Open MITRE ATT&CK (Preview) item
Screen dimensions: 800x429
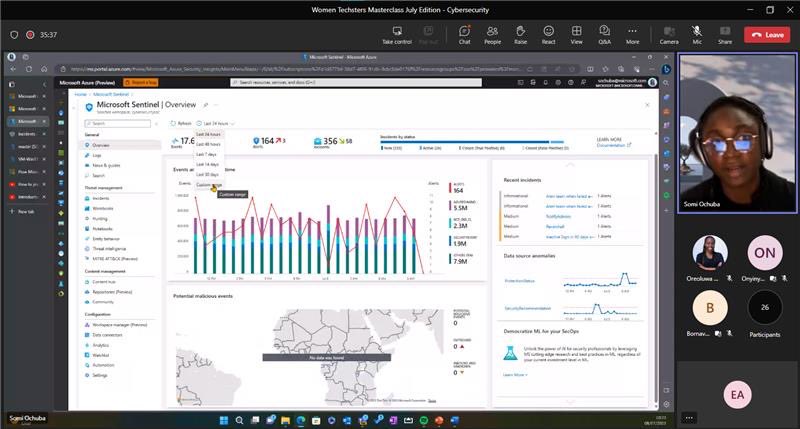(115, 259)
